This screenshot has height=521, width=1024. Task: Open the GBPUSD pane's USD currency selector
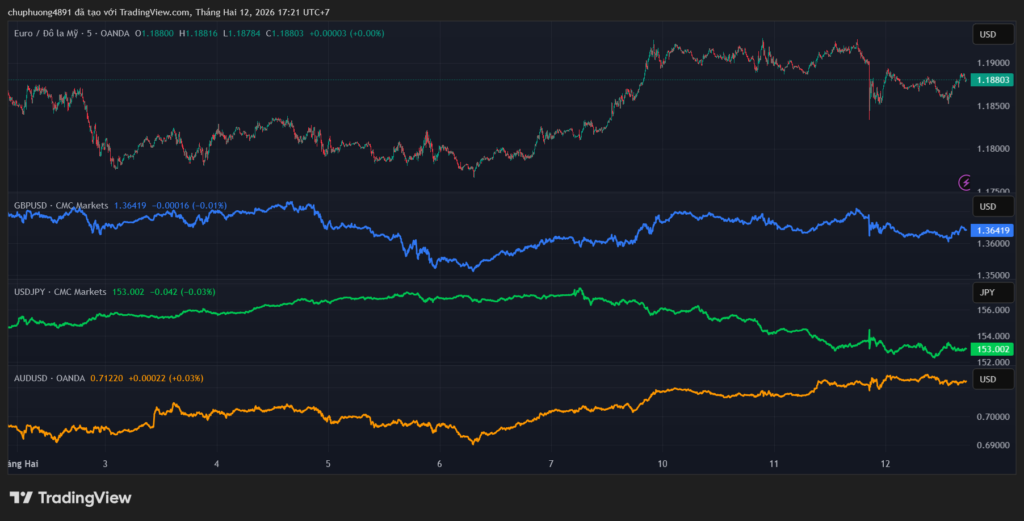(987, 206)
